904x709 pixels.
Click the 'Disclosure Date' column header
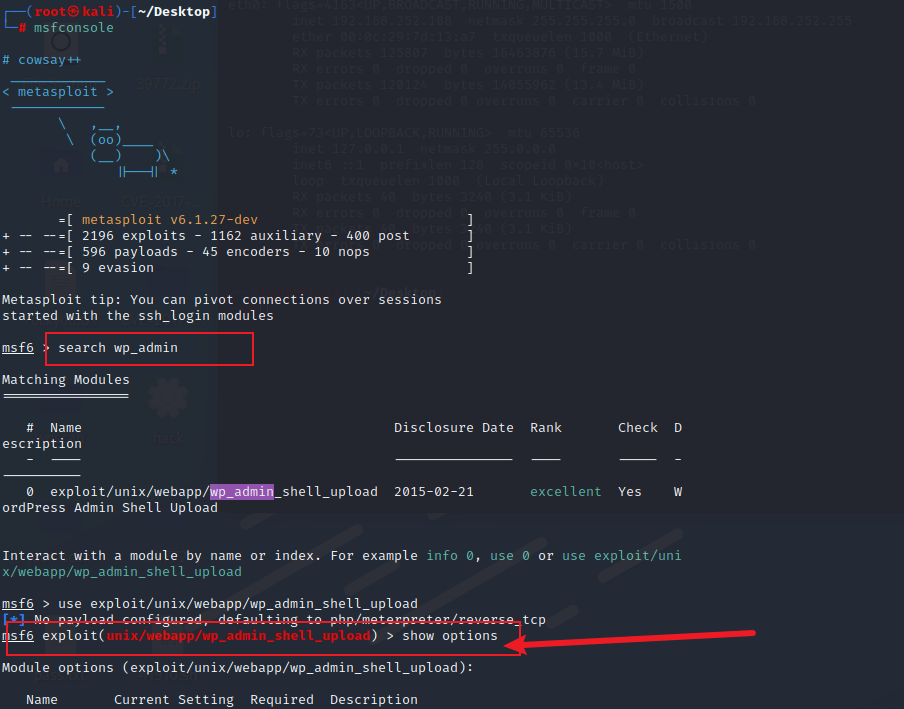coord(454,428)
